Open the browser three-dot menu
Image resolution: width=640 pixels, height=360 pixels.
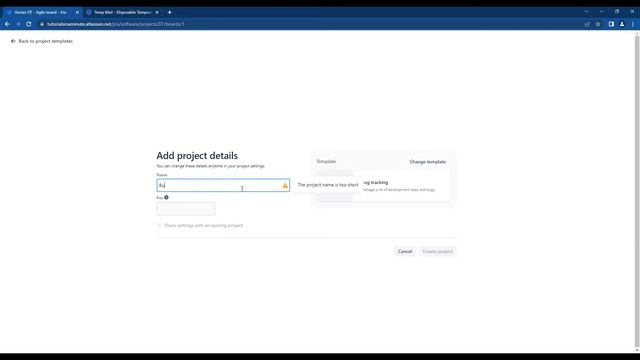633,24
